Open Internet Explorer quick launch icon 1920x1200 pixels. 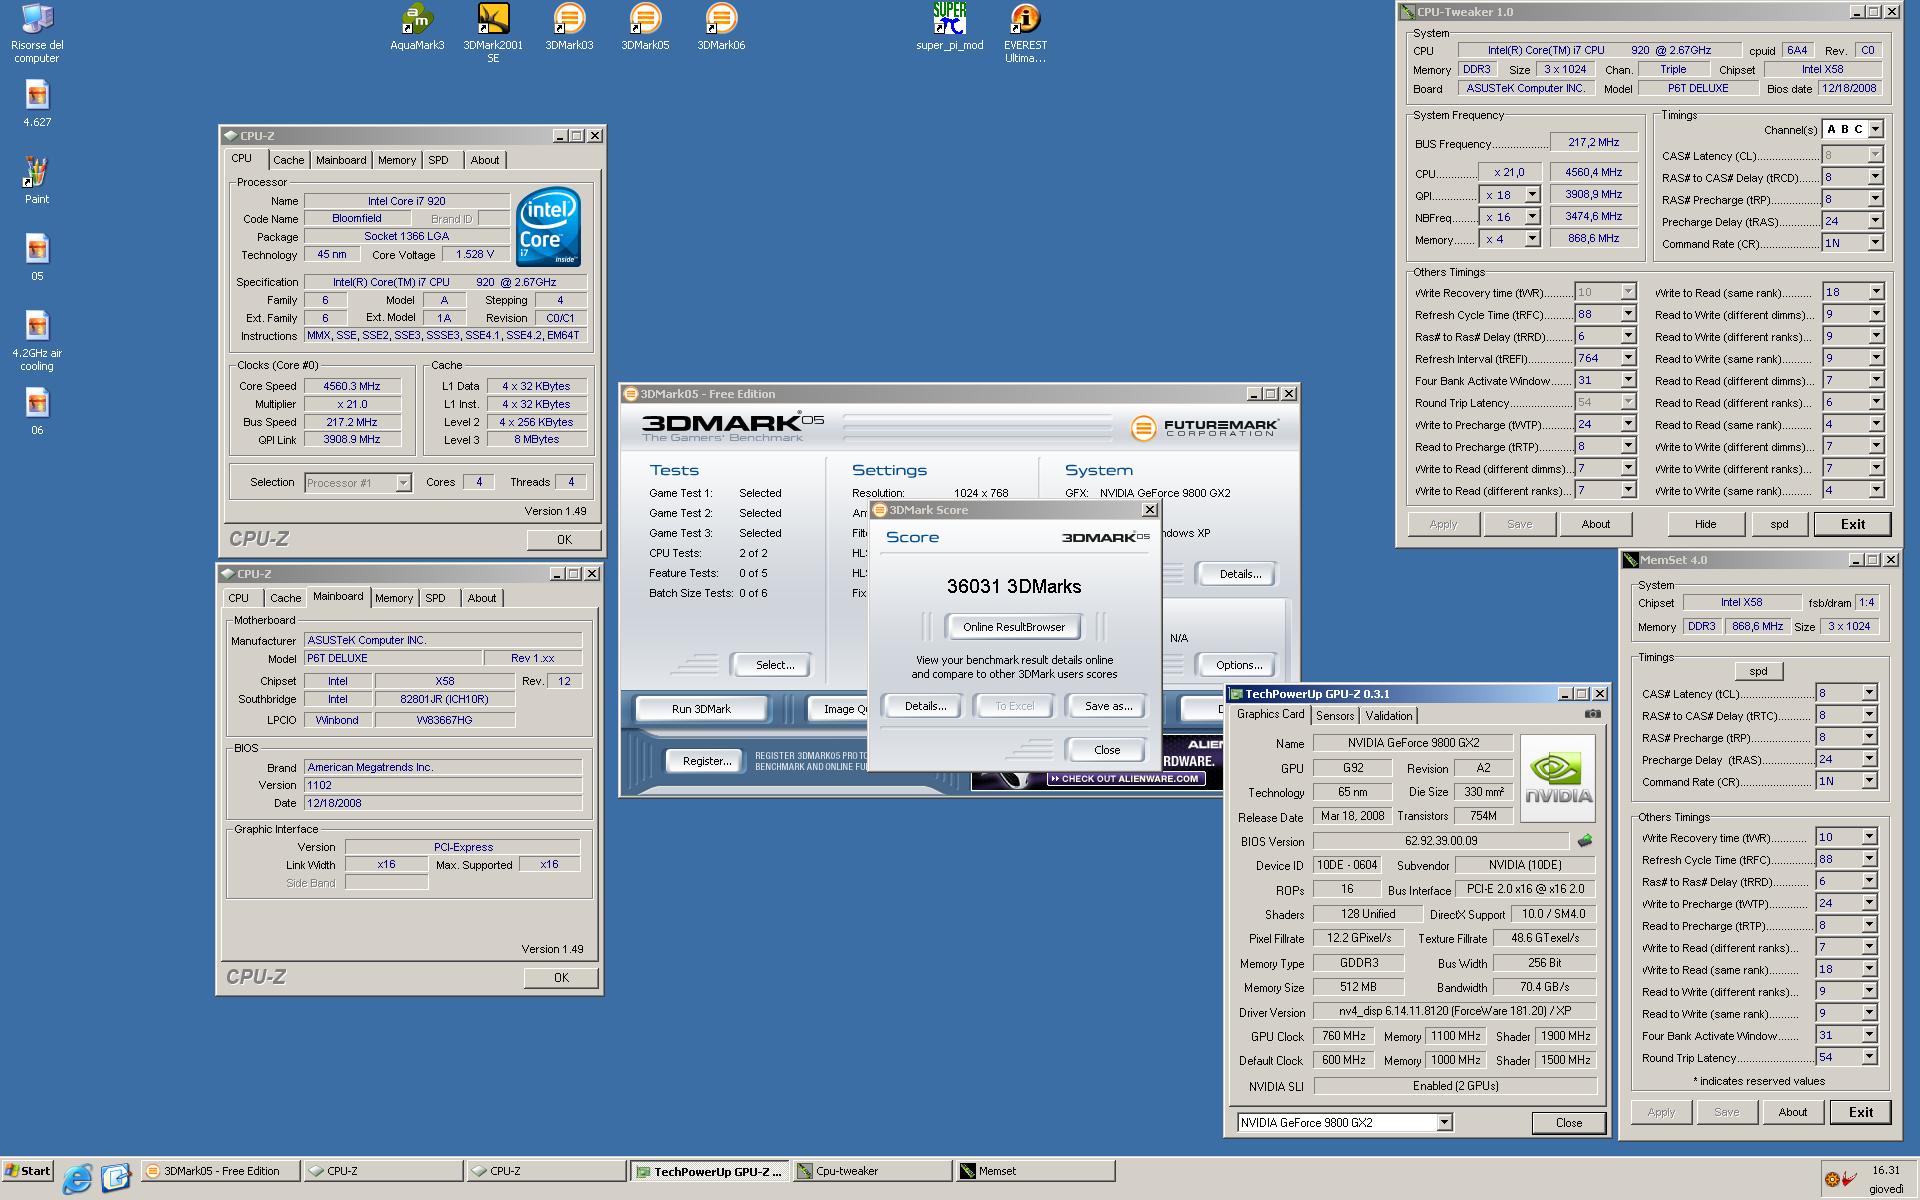point(77,1178)
